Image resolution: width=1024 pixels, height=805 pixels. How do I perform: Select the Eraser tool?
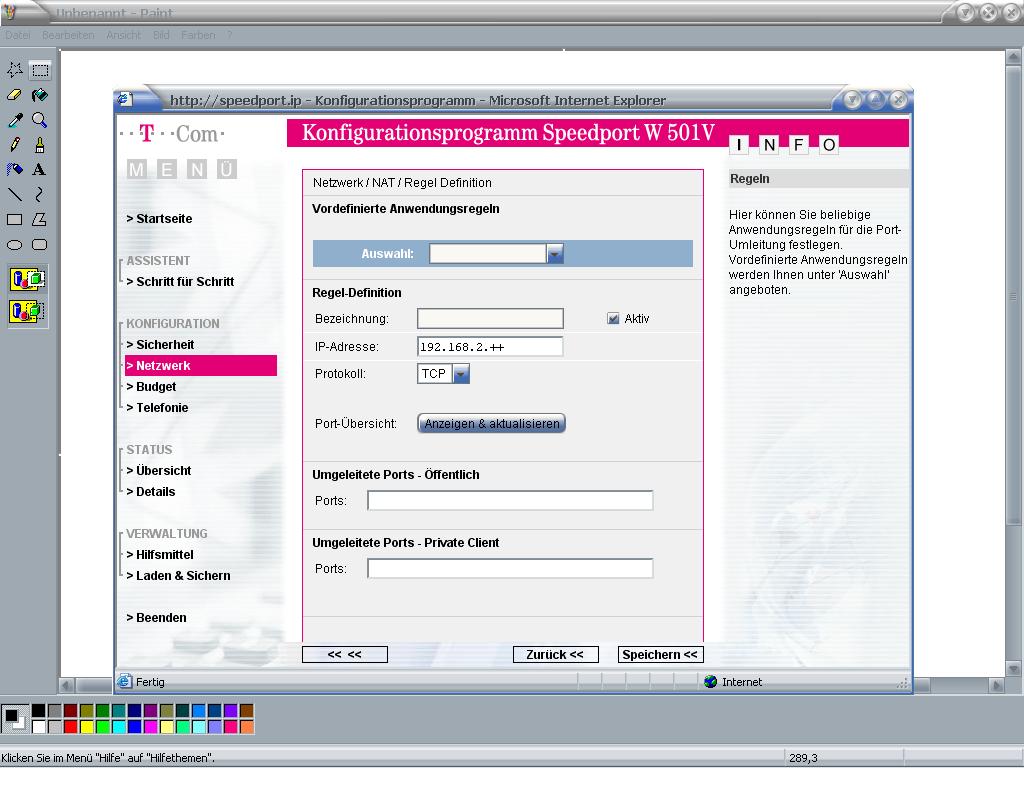point(15,95)
